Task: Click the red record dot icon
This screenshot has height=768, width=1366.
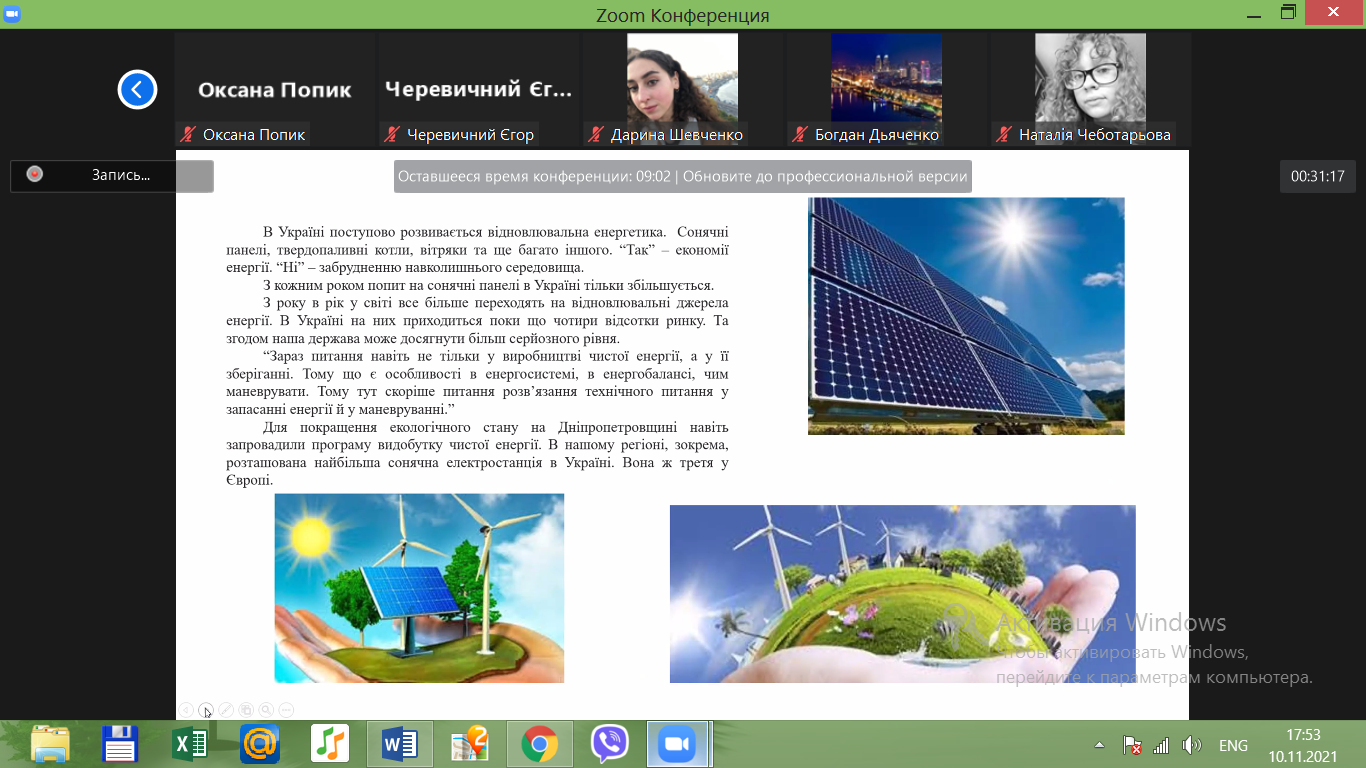Action: click(35, 174)
